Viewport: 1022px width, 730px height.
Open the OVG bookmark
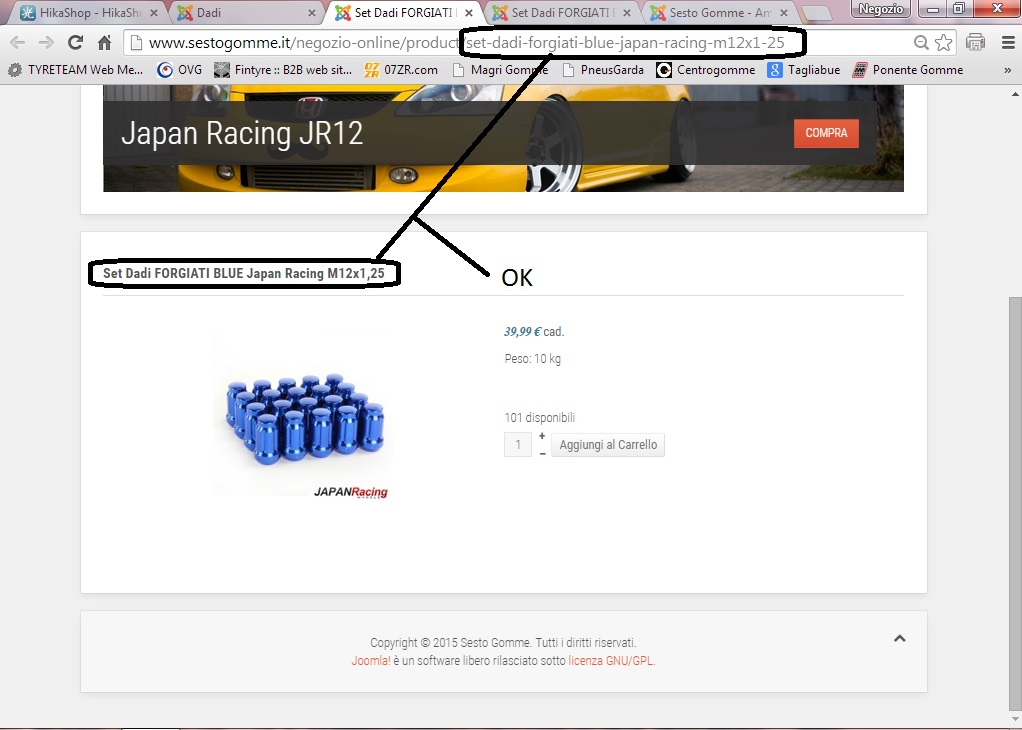[180, 70]
